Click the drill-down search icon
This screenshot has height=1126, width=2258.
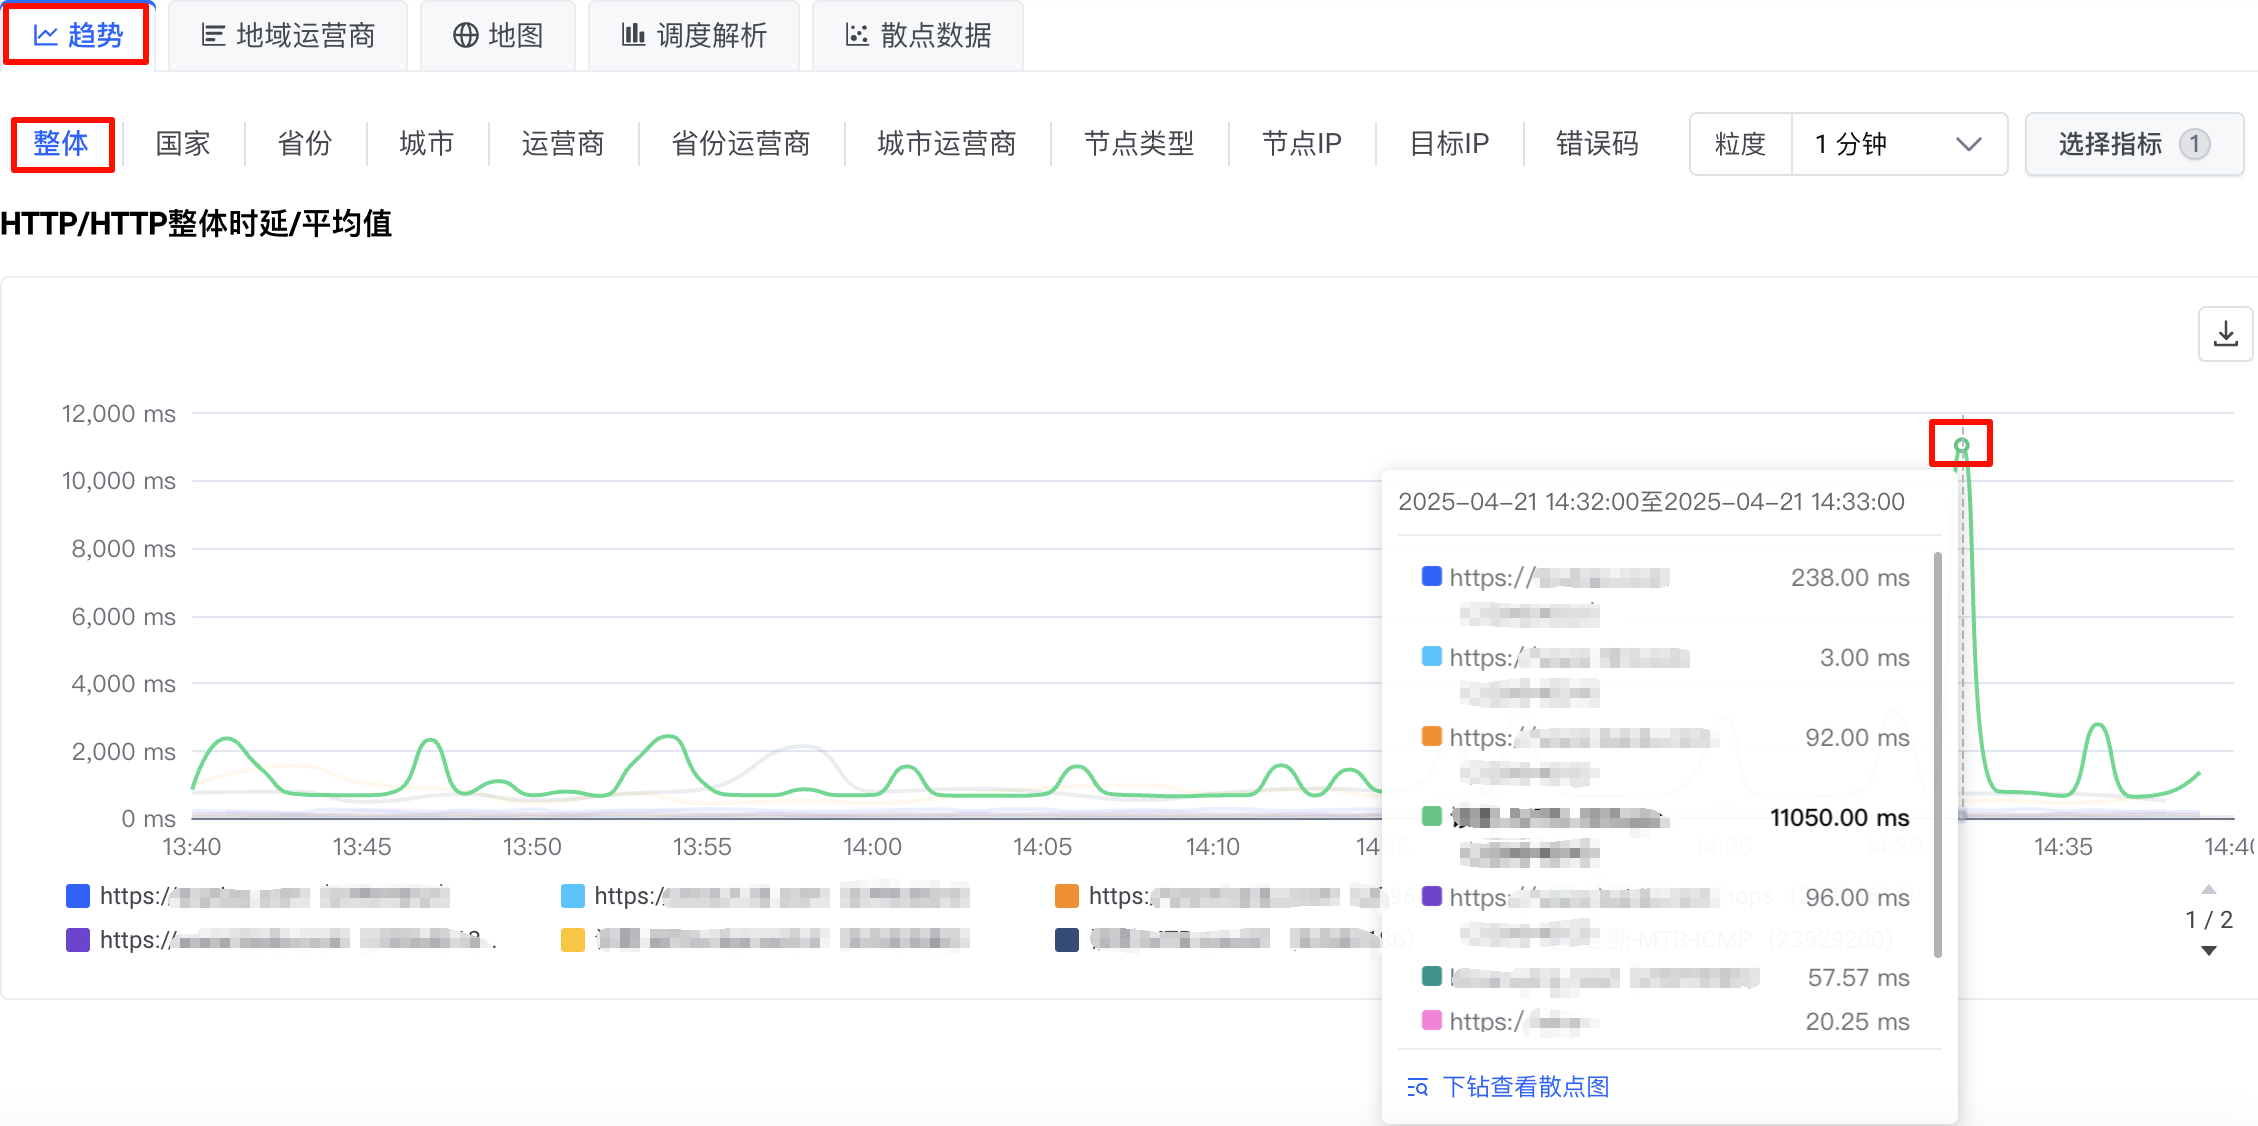1418,1088
